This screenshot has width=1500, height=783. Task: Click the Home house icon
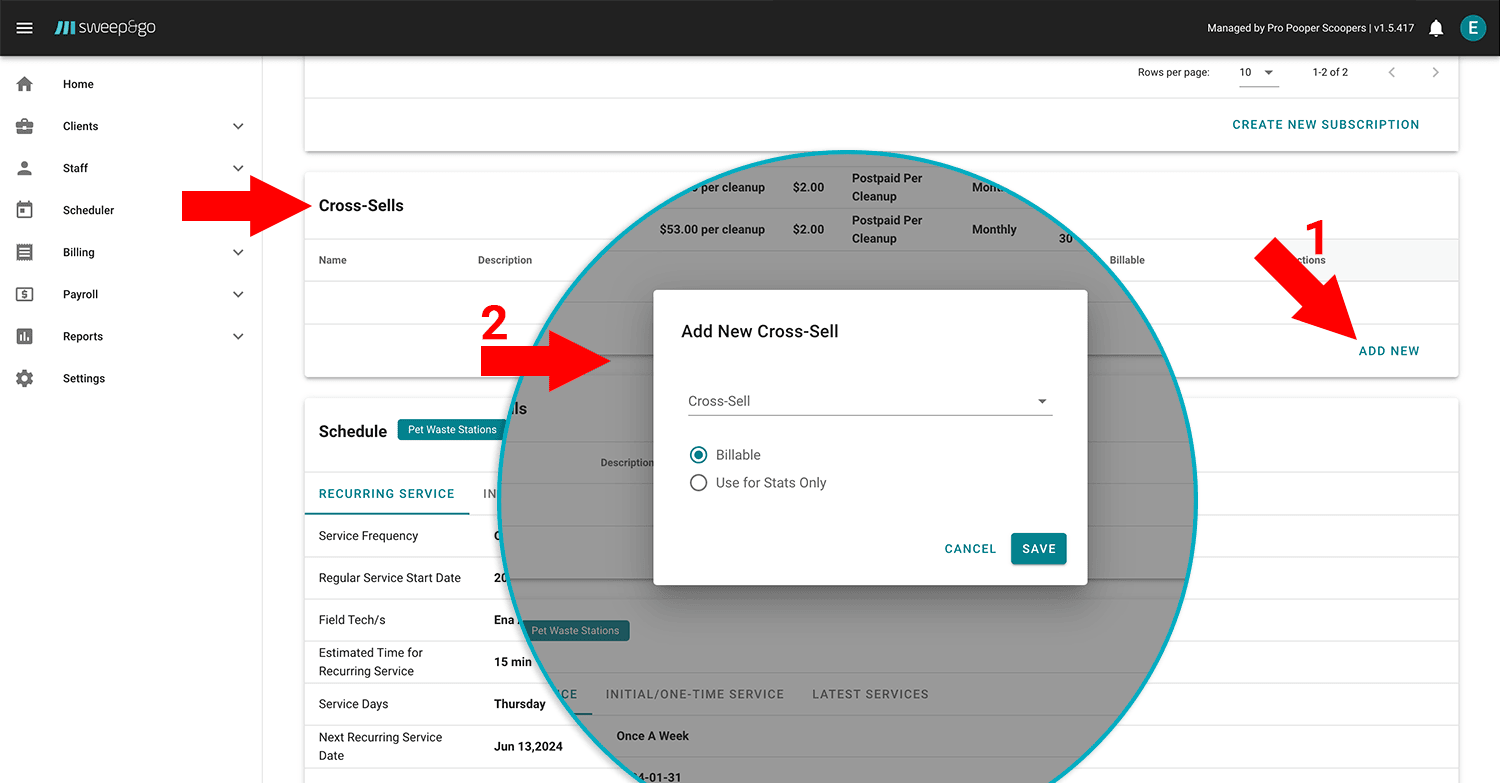pyautogui.click(x=25, y=84)
